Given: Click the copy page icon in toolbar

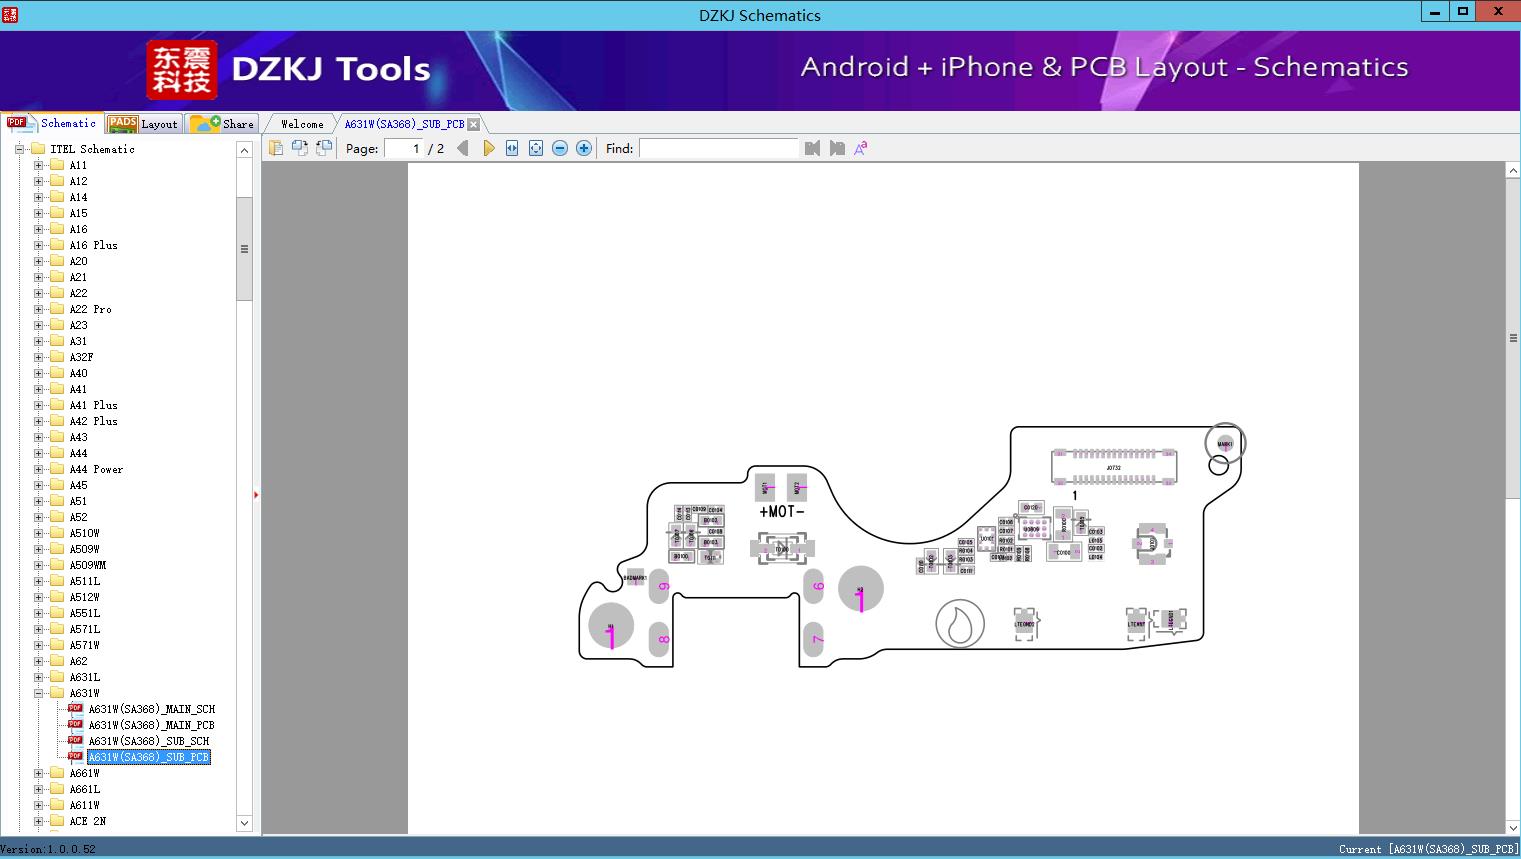Looking at the screenshot, I should (x=275, y=148).
